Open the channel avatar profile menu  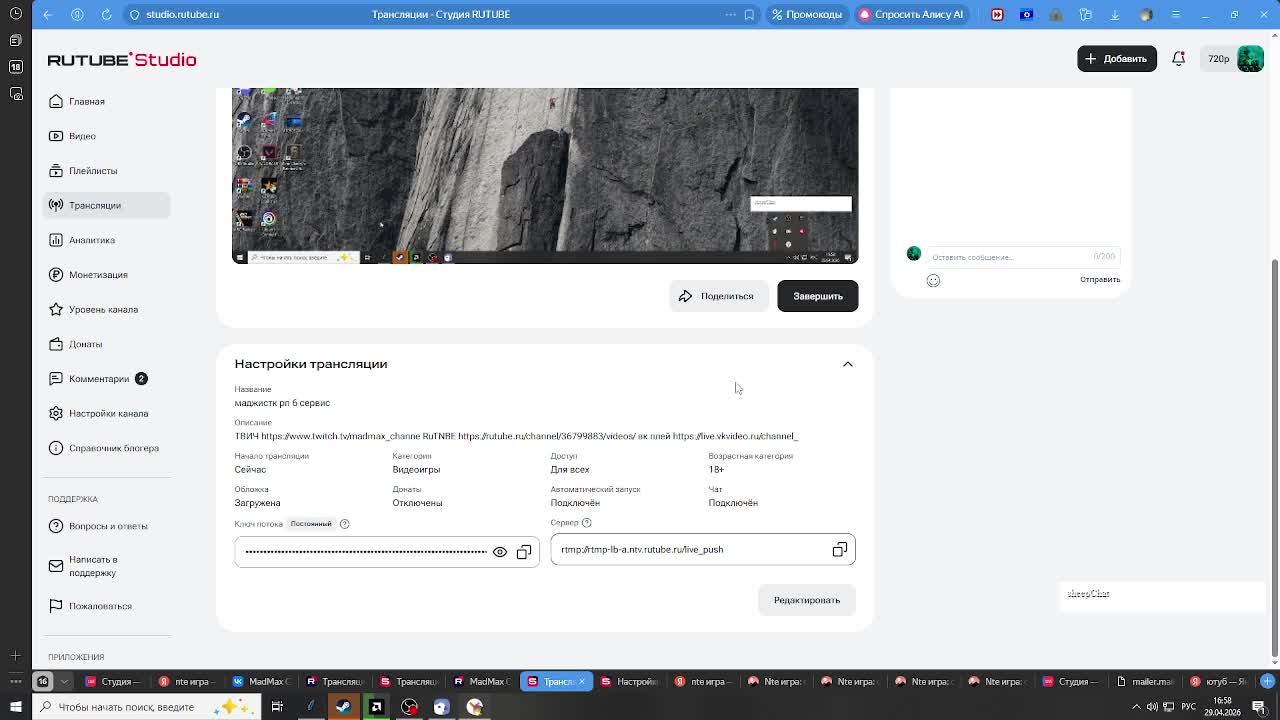tap(1250, 59)
